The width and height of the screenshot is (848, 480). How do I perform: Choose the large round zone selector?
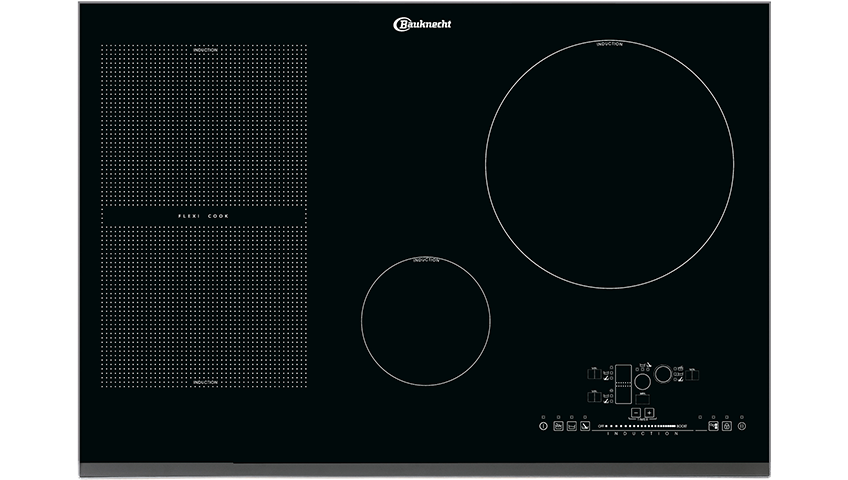[x=663, y=374]
